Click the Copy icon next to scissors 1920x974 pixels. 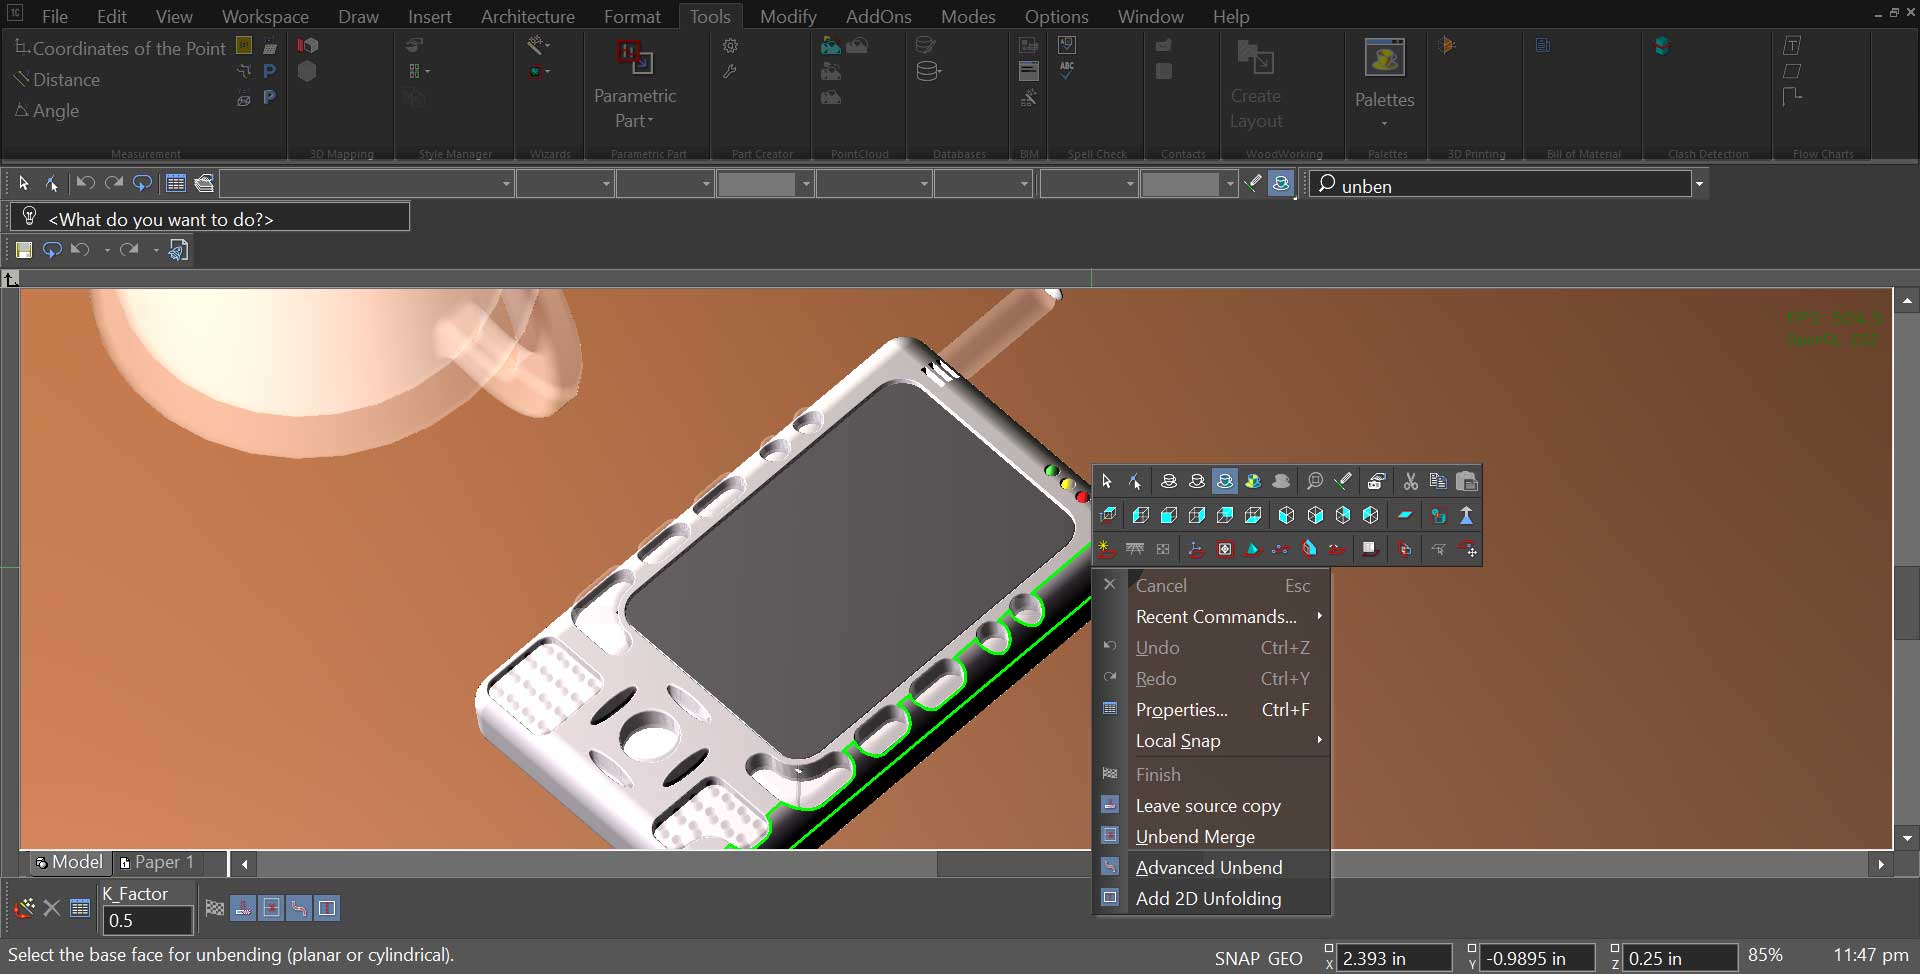(x=1438, y=482)
